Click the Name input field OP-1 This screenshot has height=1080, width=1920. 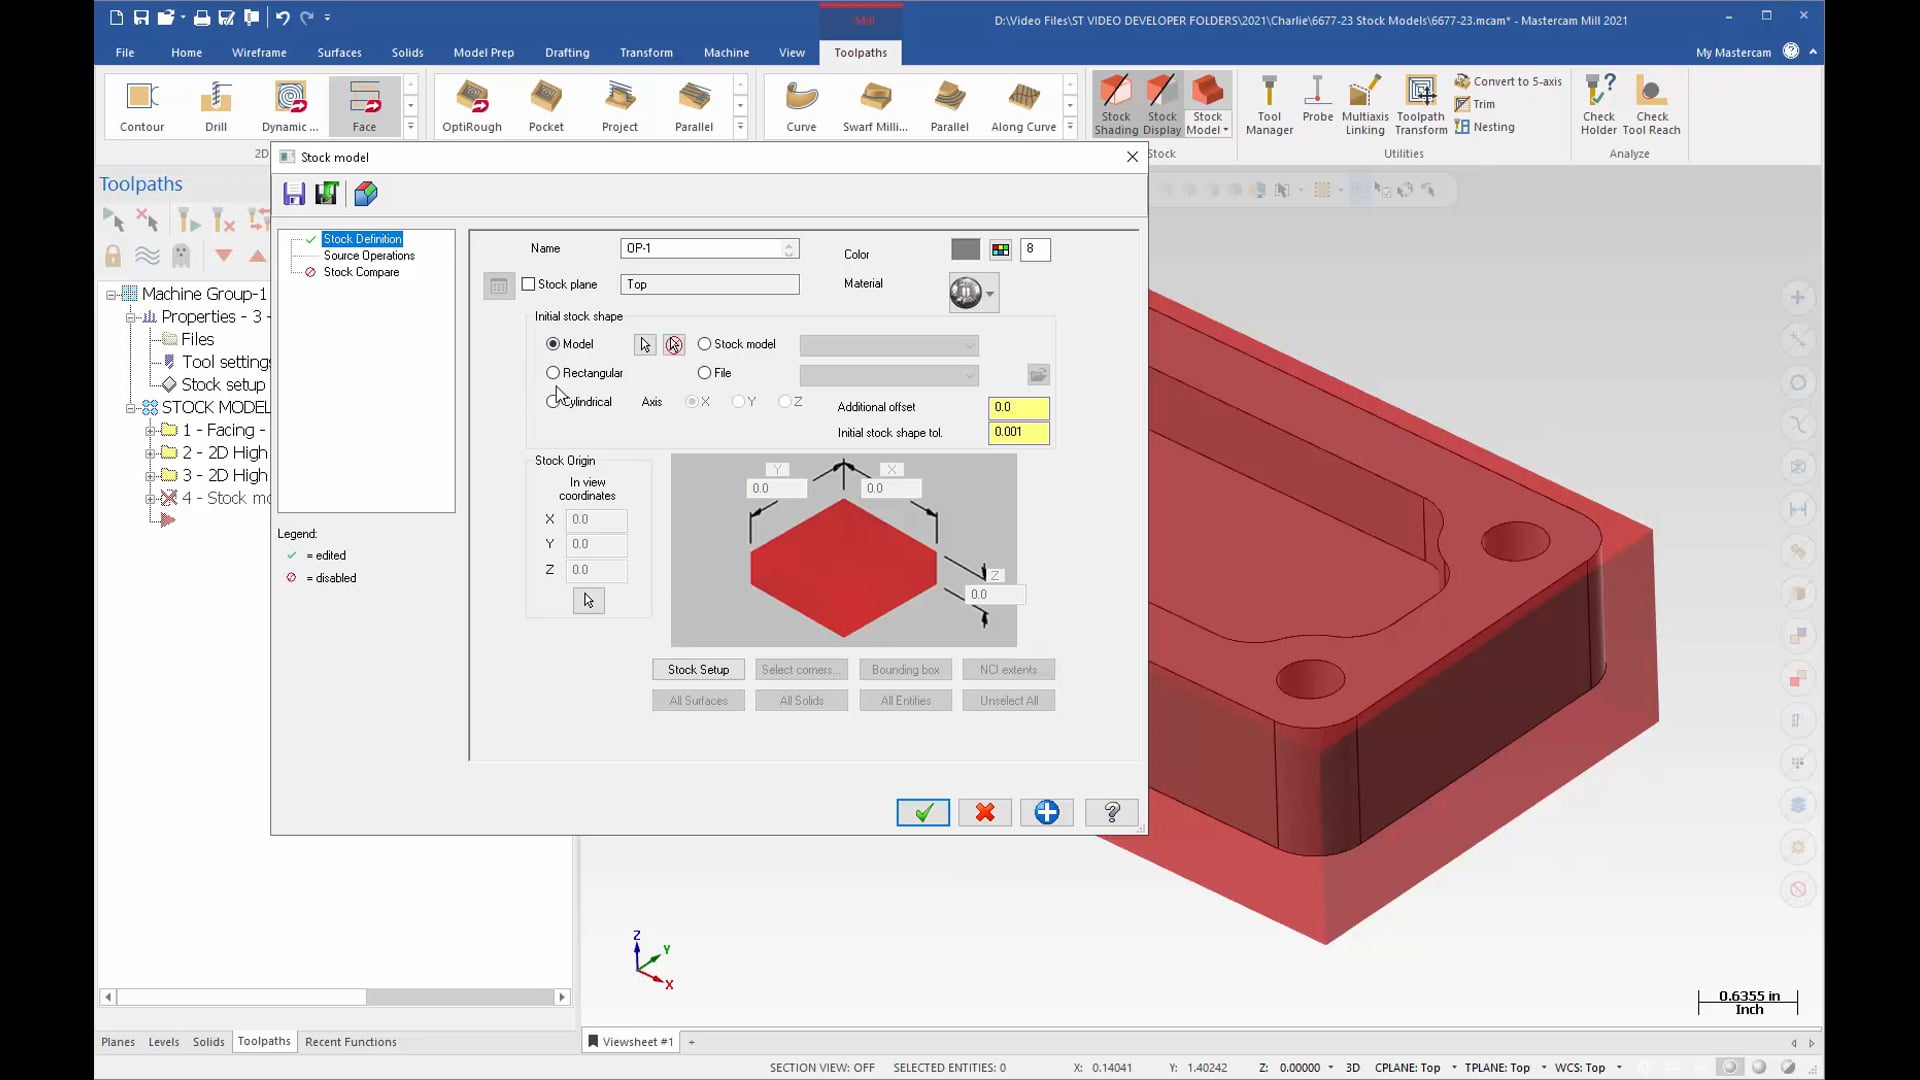(x=703, y=248)
